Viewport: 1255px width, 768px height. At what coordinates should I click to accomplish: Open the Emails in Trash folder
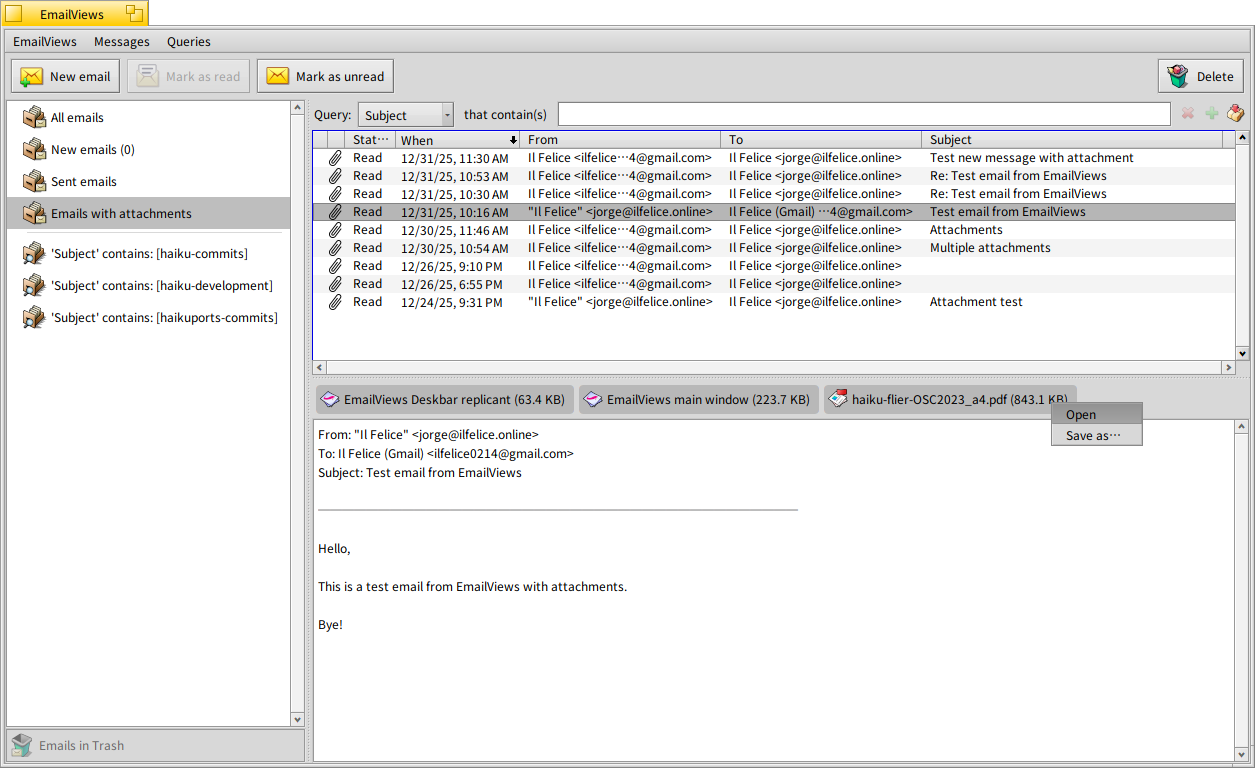81,746
